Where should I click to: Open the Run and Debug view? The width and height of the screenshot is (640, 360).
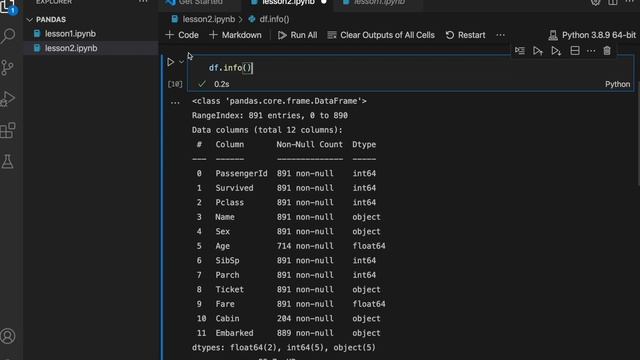8,99
